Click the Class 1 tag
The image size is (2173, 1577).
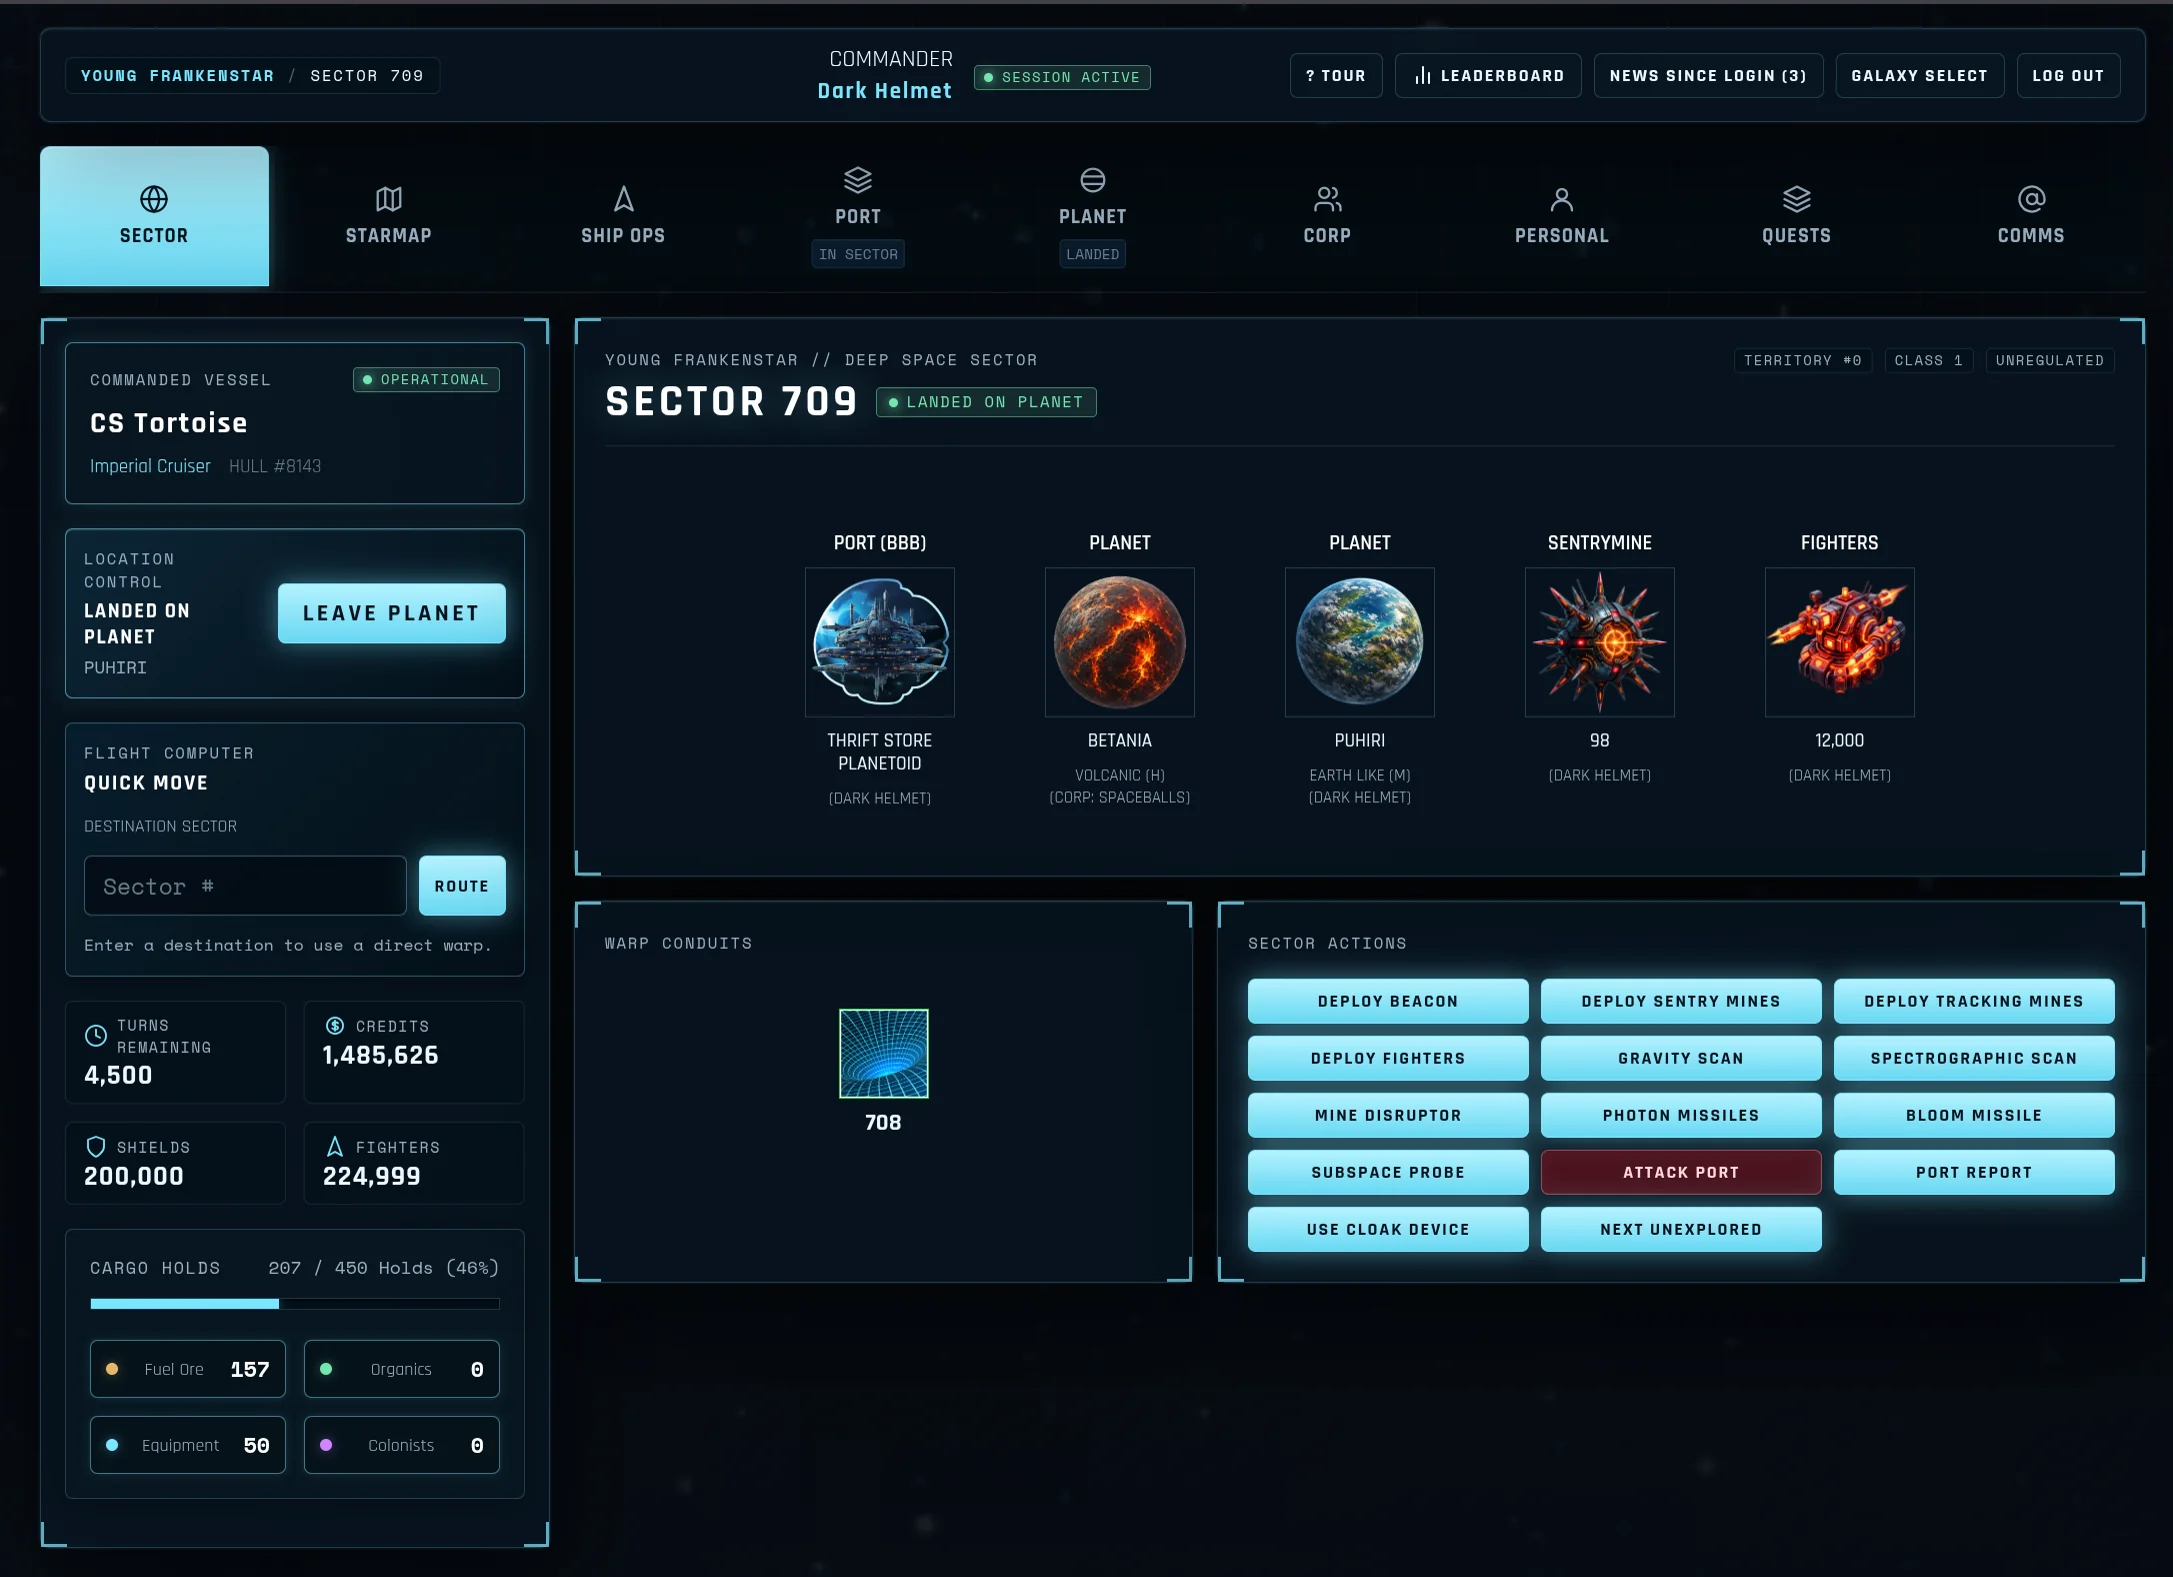coord(1928,360)
